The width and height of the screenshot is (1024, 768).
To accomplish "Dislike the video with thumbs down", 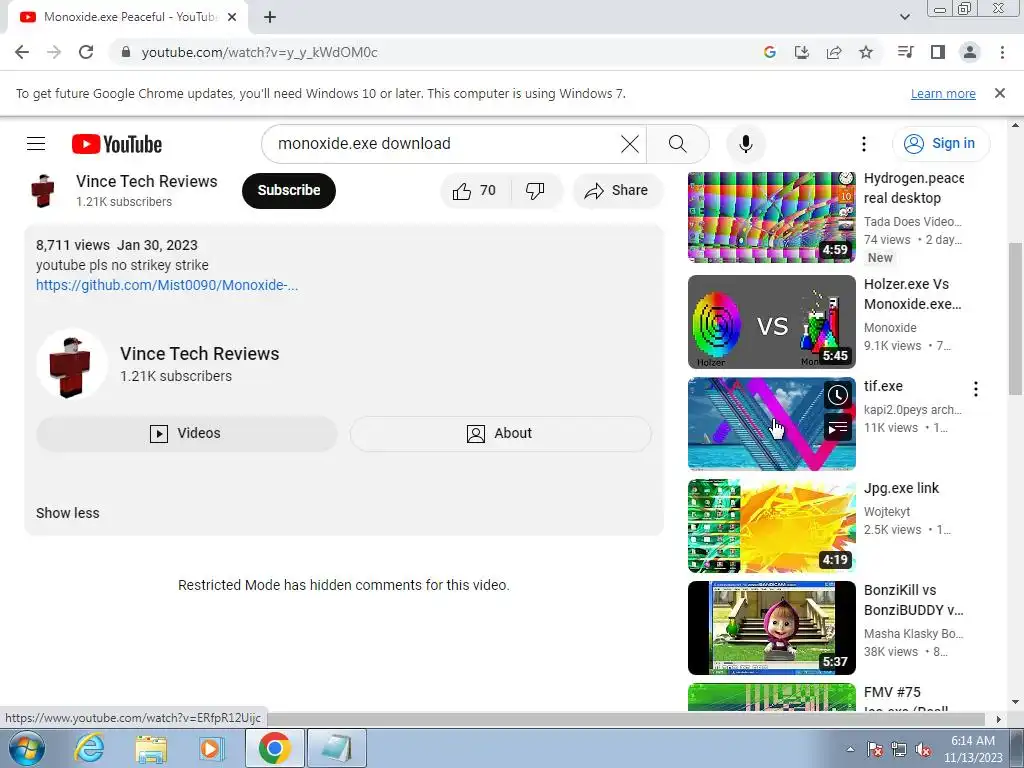I will [535, 191].
